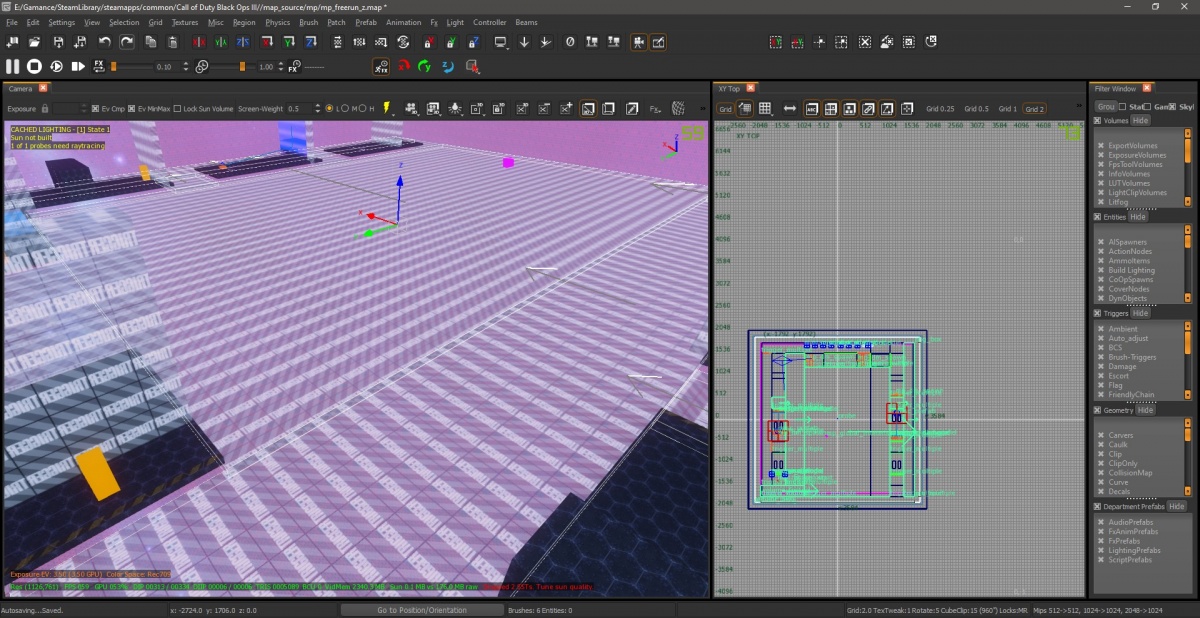1200x618 pixels.
Task: Click Hide button next to Geometry
Action: pyautogui.click(x=1145, y=410)
